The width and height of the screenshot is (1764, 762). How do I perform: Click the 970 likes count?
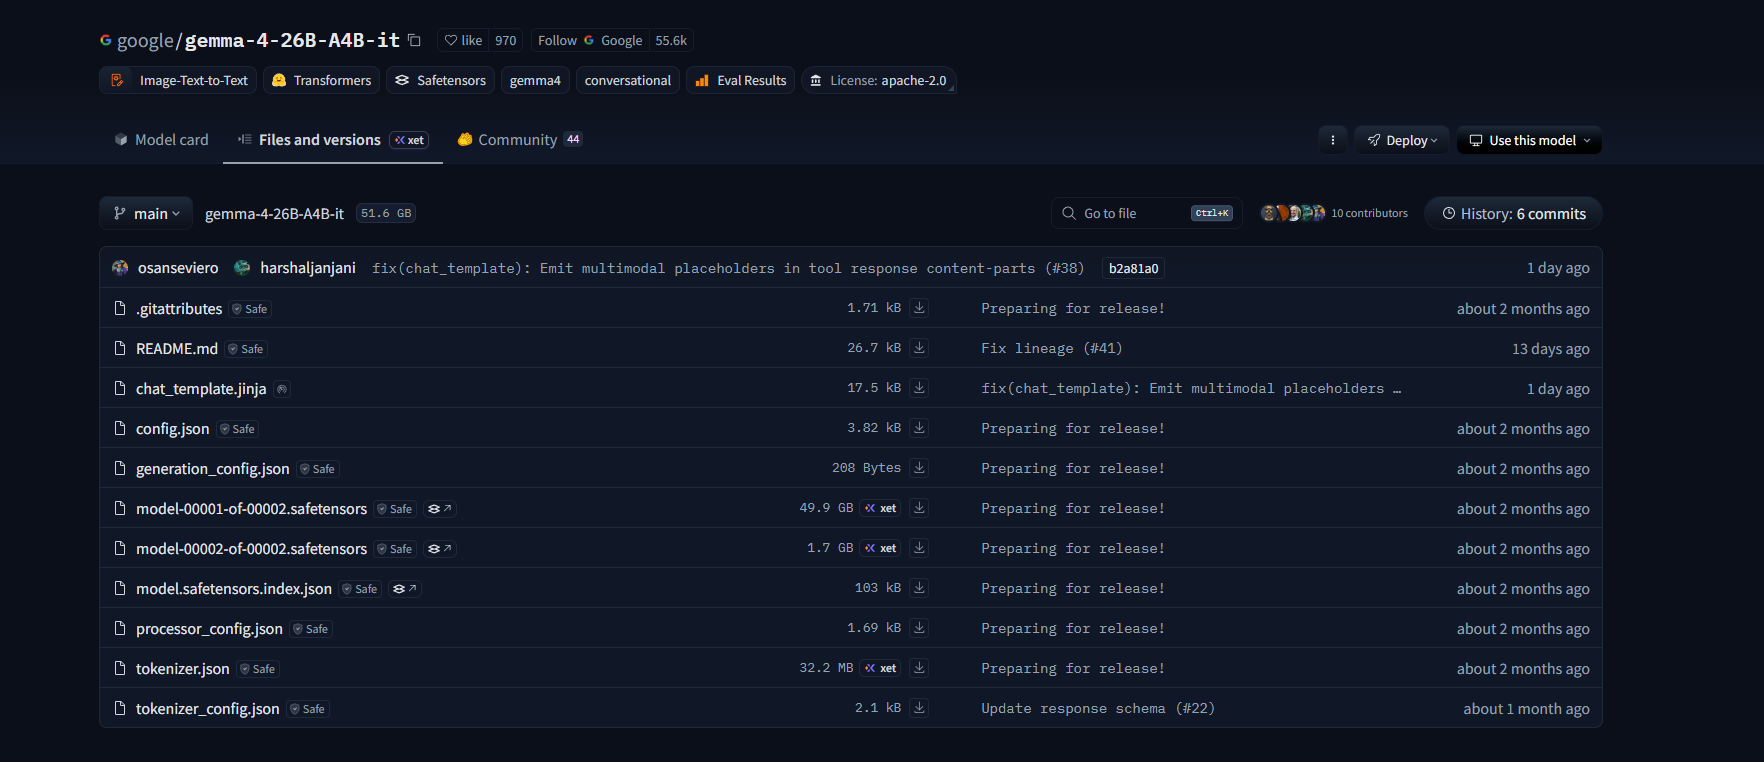[506, 40]
